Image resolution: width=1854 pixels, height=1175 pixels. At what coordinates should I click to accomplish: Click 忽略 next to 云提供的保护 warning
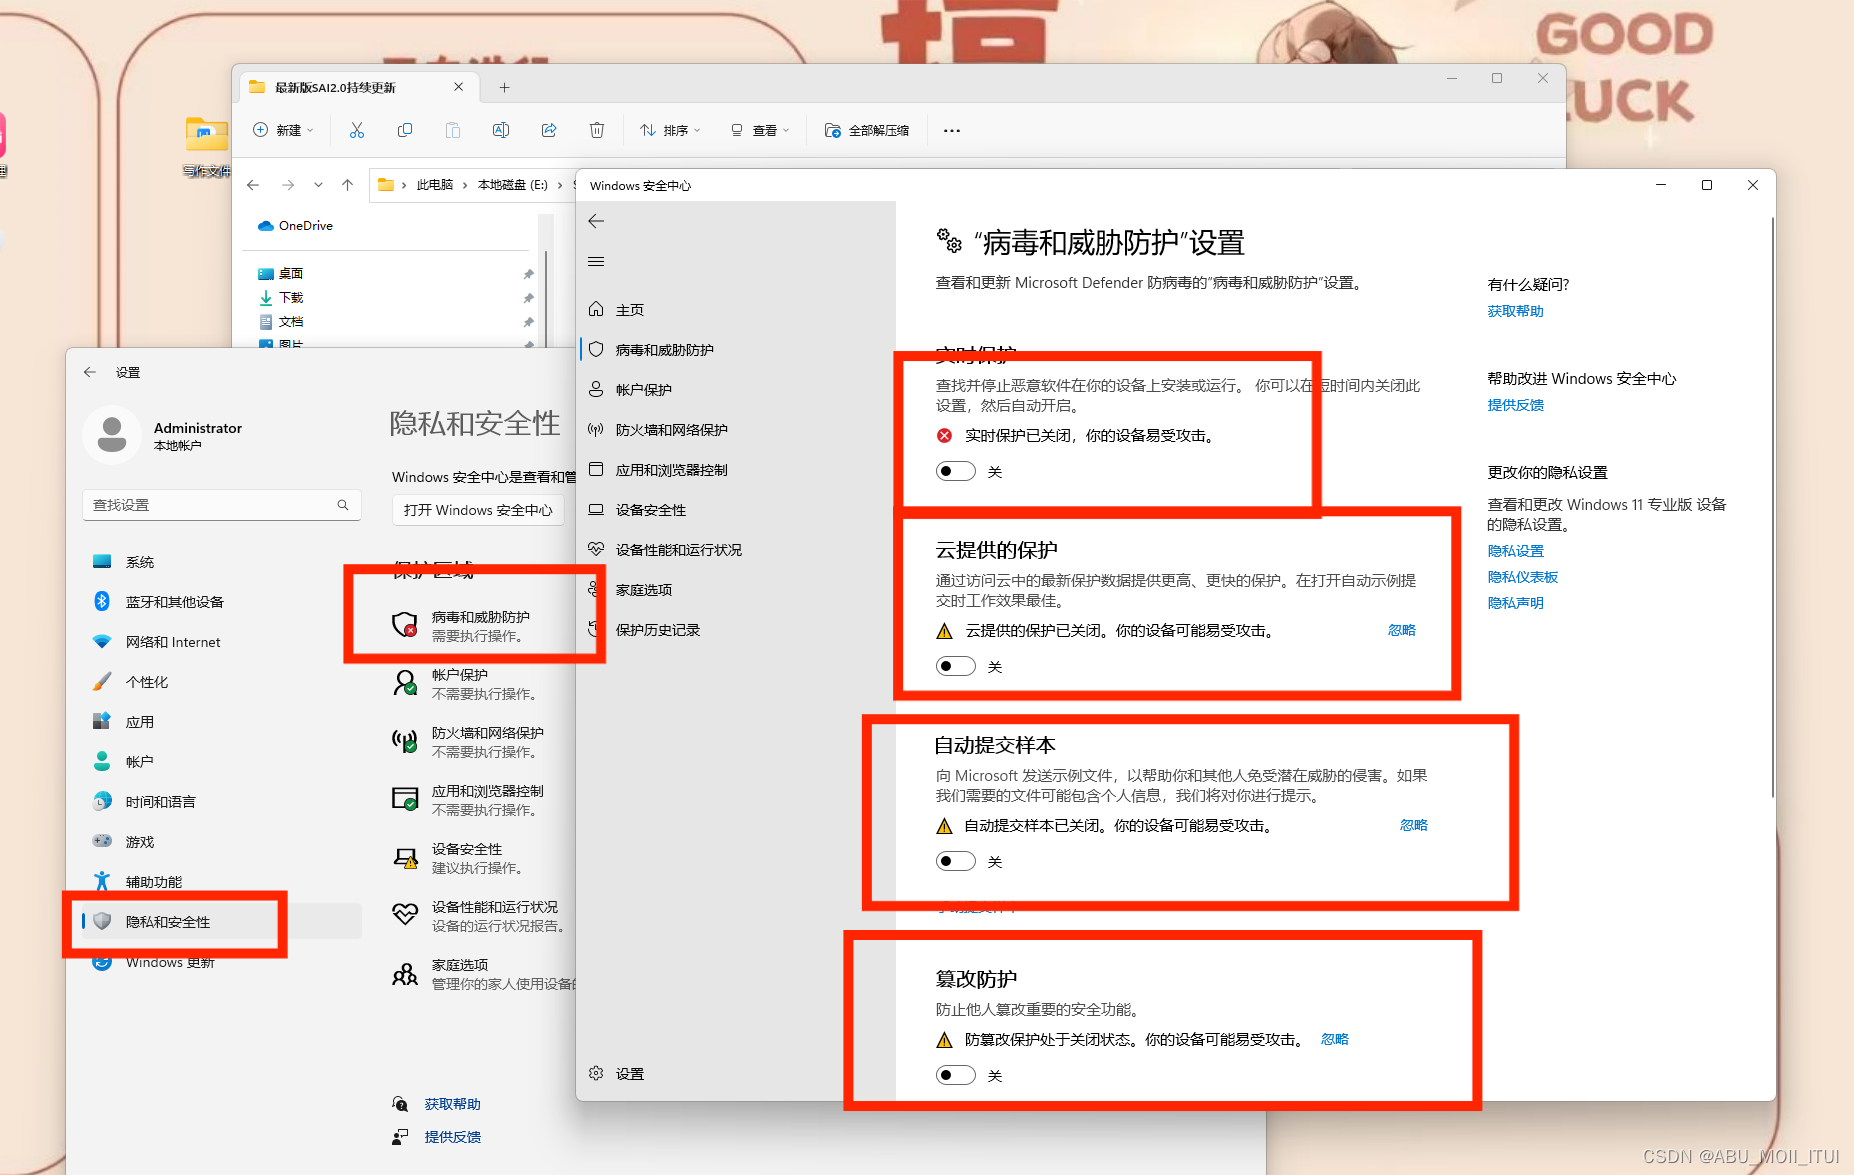[x=1402, y=630]
